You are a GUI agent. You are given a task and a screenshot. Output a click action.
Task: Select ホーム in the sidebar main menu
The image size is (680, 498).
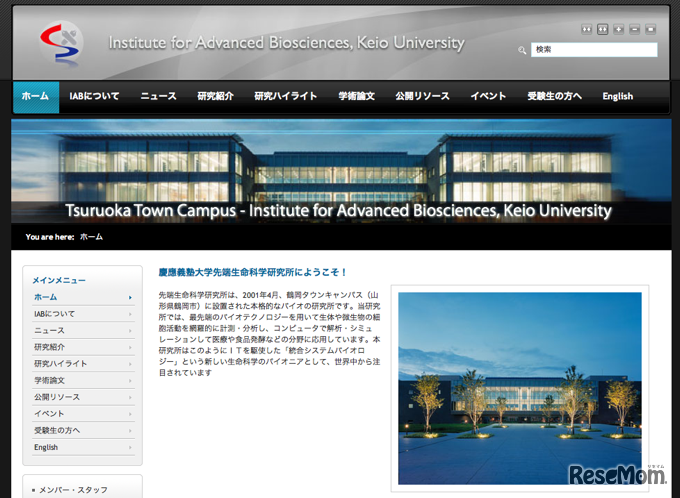[83, 297]
